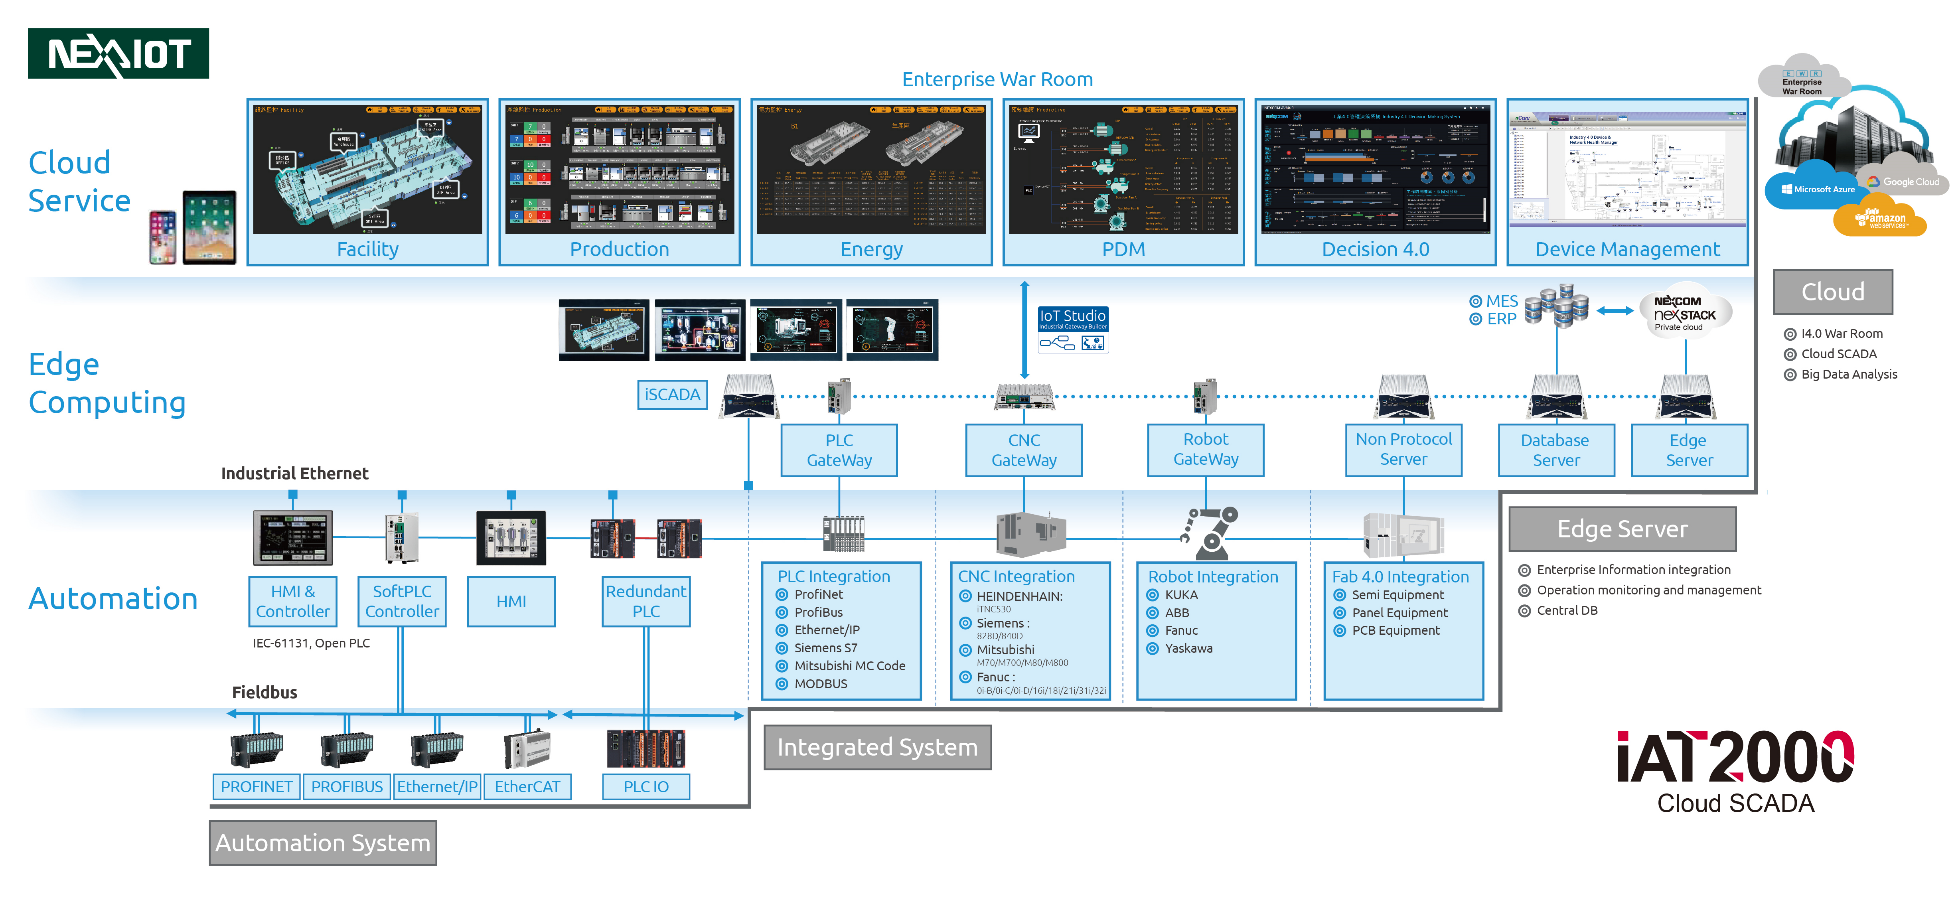The width and height of the screenshot is (1956, 898).
Task: Click the IoT Studio icon
Action: (1073, 331)
